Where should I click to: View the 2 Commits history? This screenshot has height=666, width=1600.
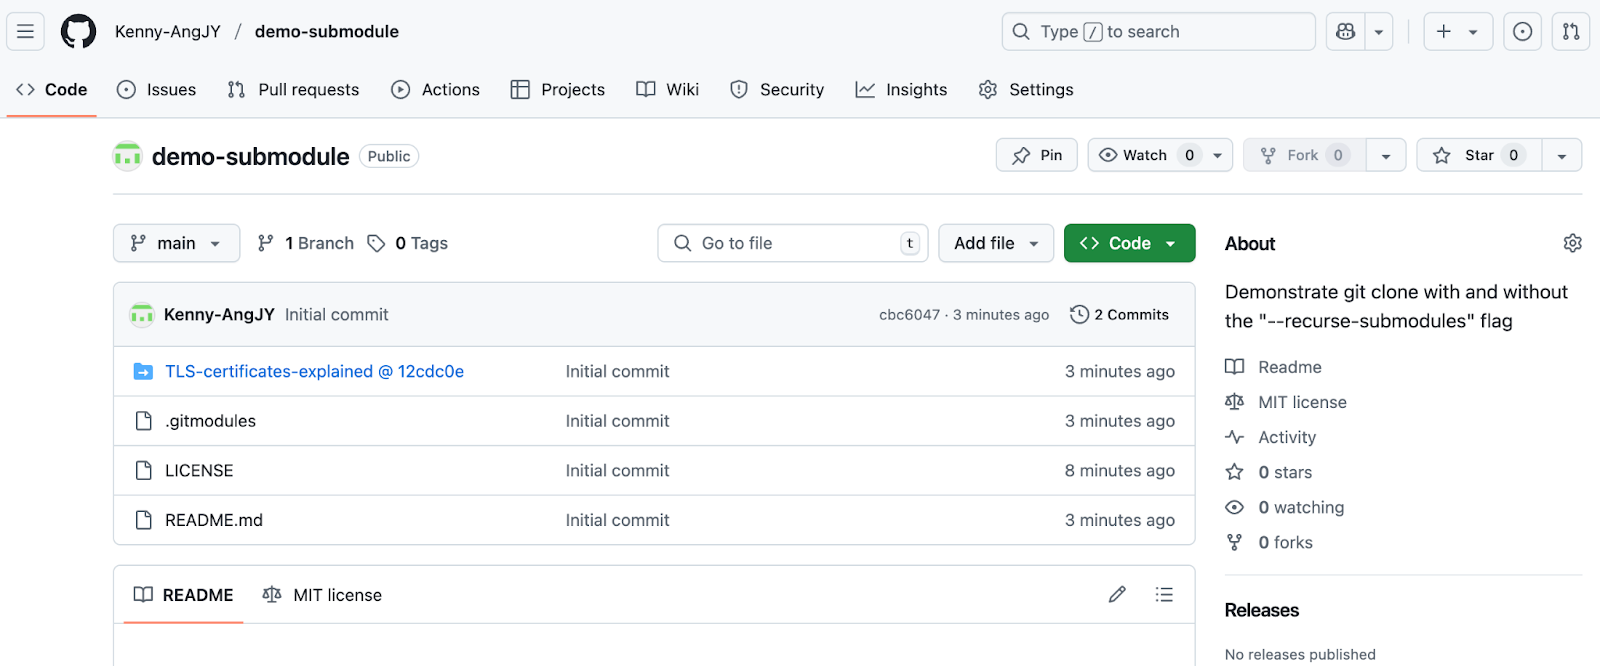pyautogui.click(x=1119, y=314)
